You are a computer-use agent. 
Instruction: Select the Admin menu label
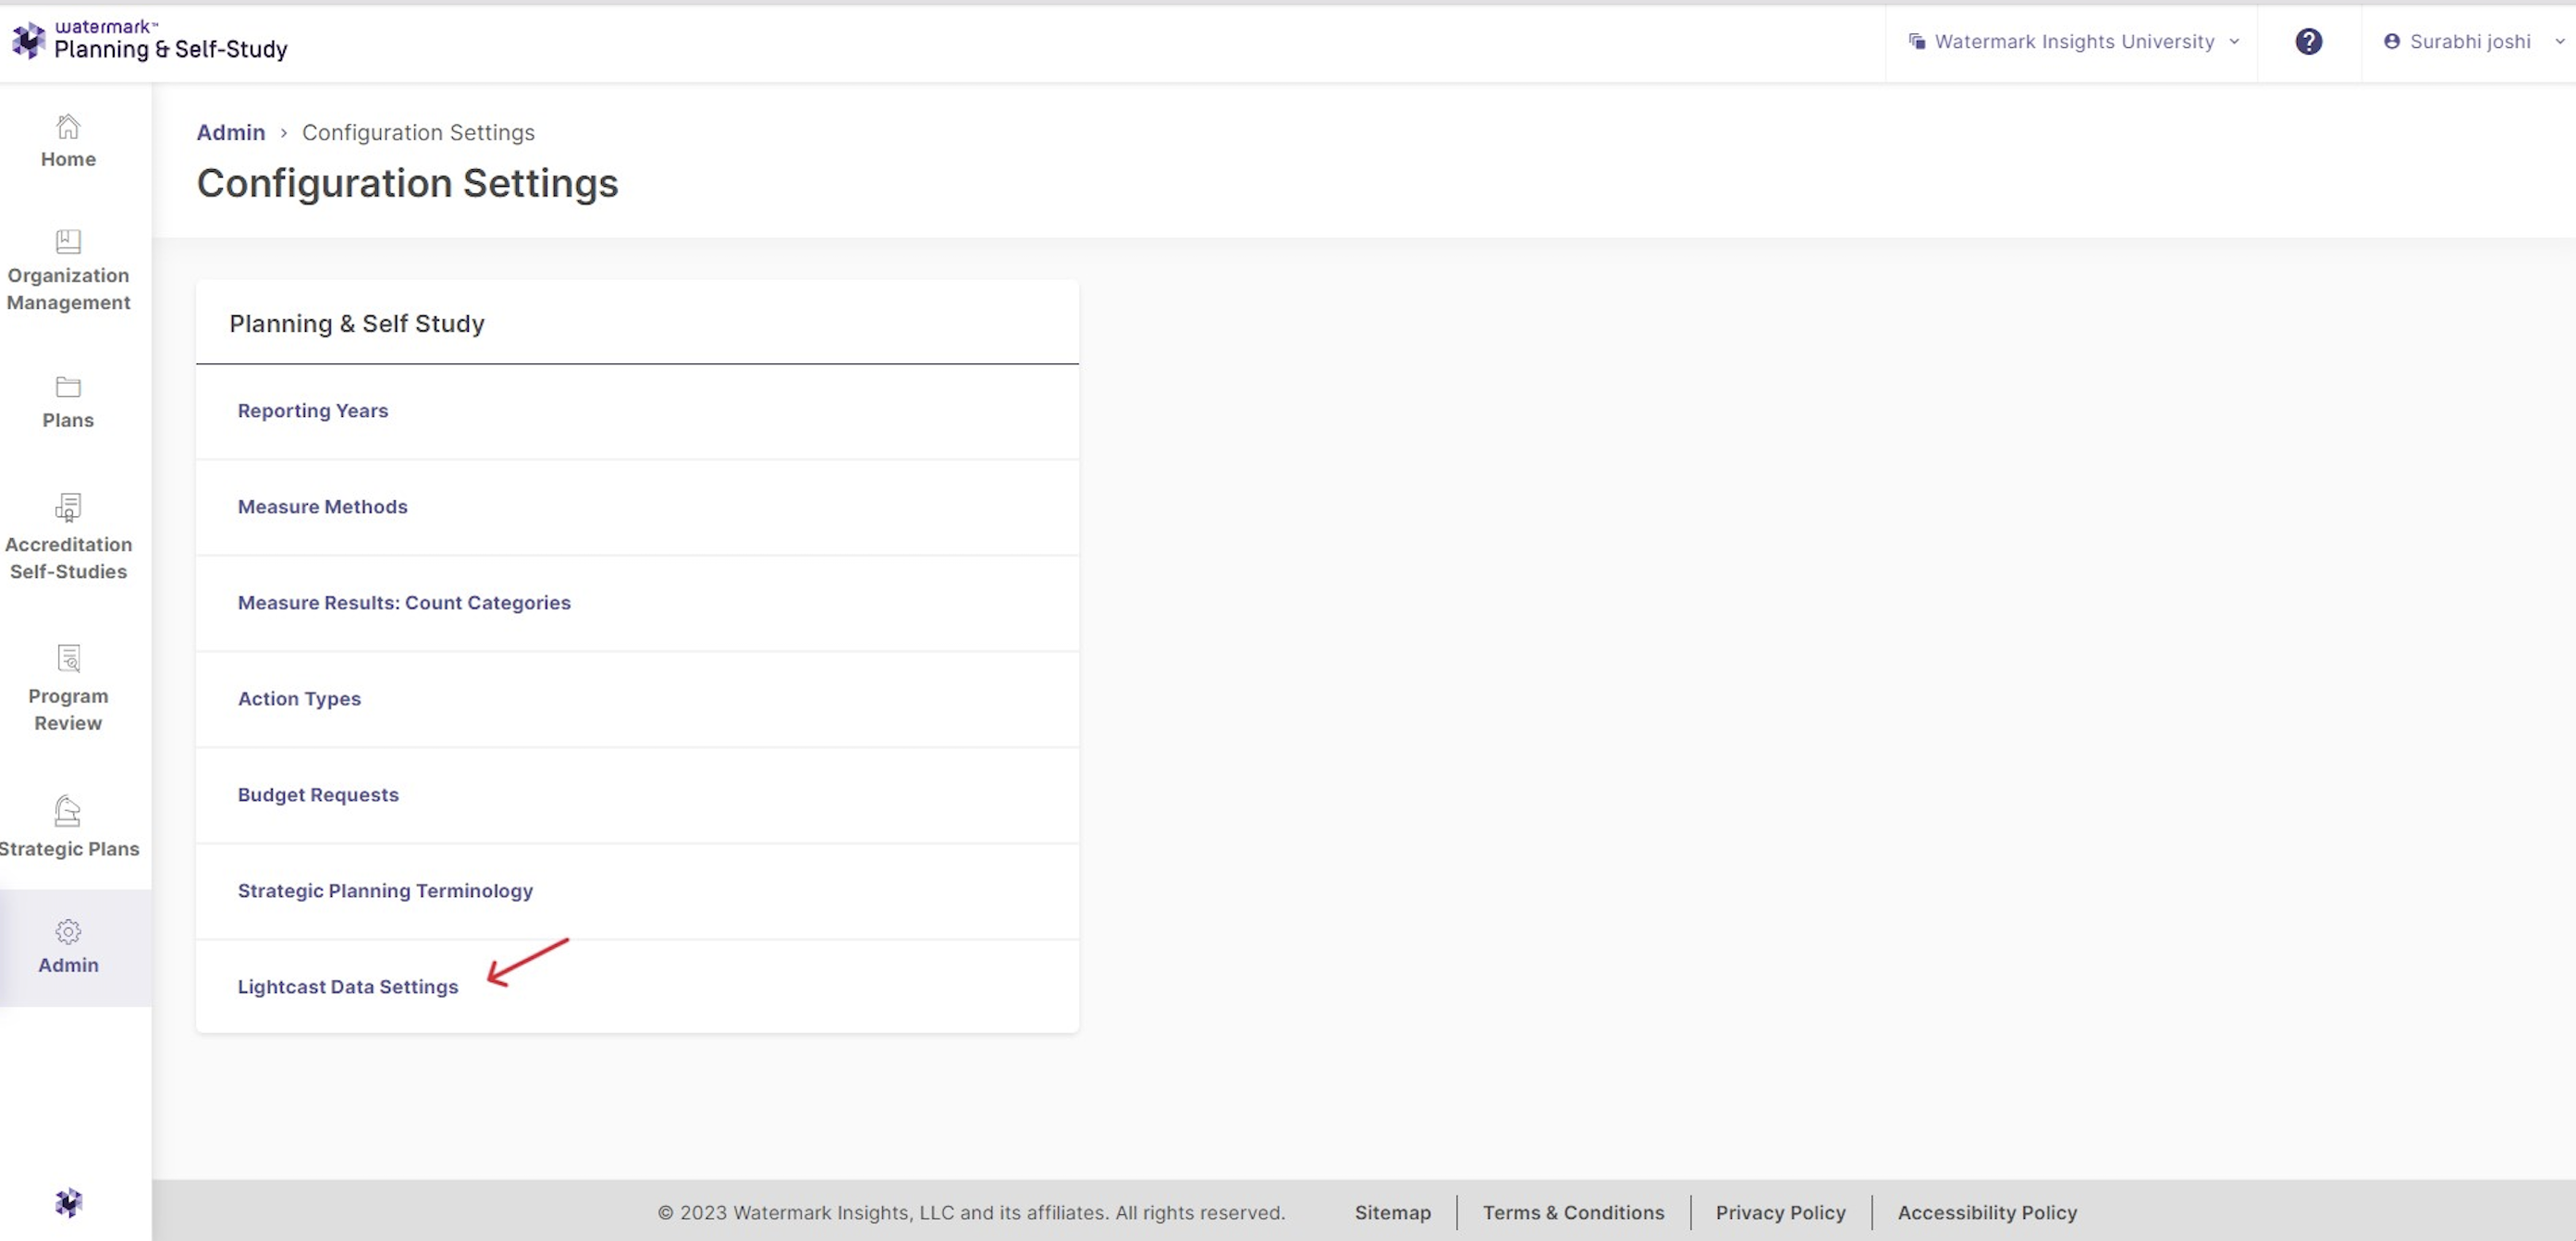pos(68,965)
